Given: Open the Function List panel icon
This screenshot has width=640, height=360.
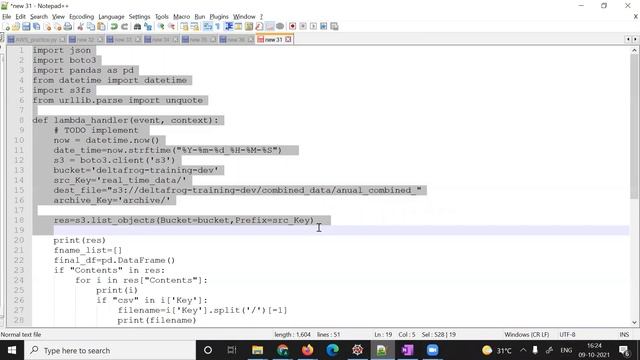Looking at the screenshot, I should tap(259, 27).
